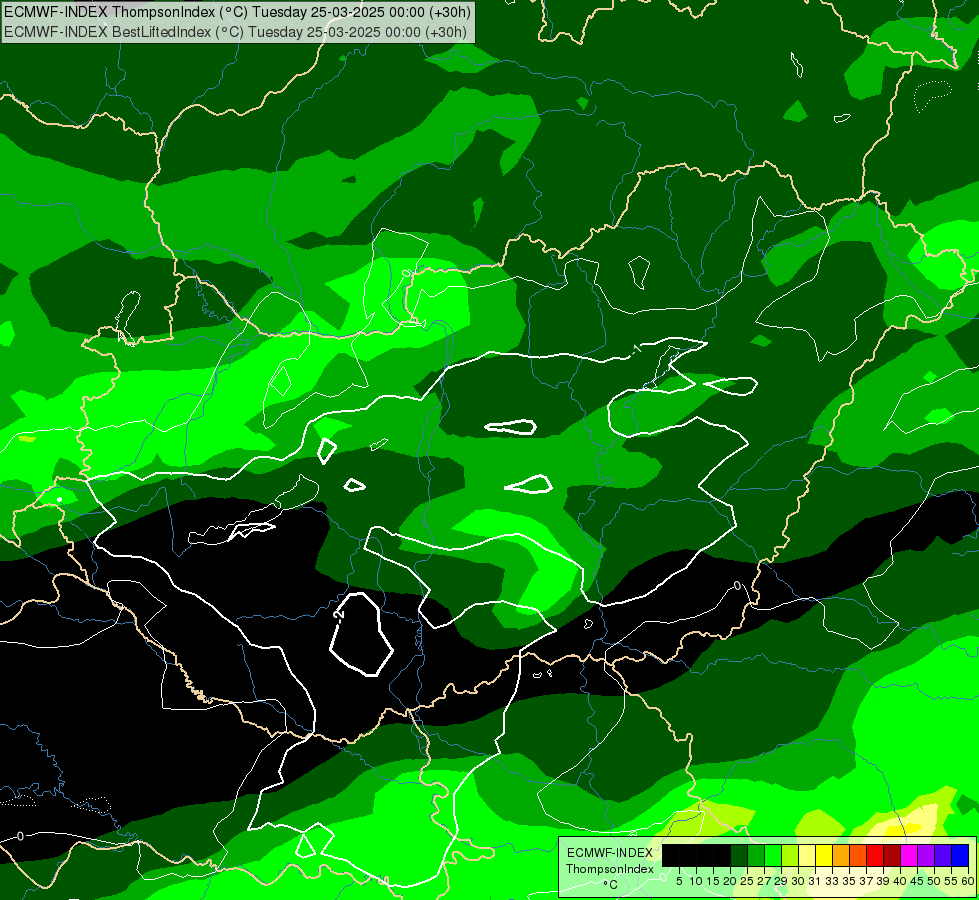Image resolution: width=979 pixels, height=900 pixels.
Task: Click the ECMWF-INDEX label in legend
Action: pyautogui.click(x=610, y=853)
